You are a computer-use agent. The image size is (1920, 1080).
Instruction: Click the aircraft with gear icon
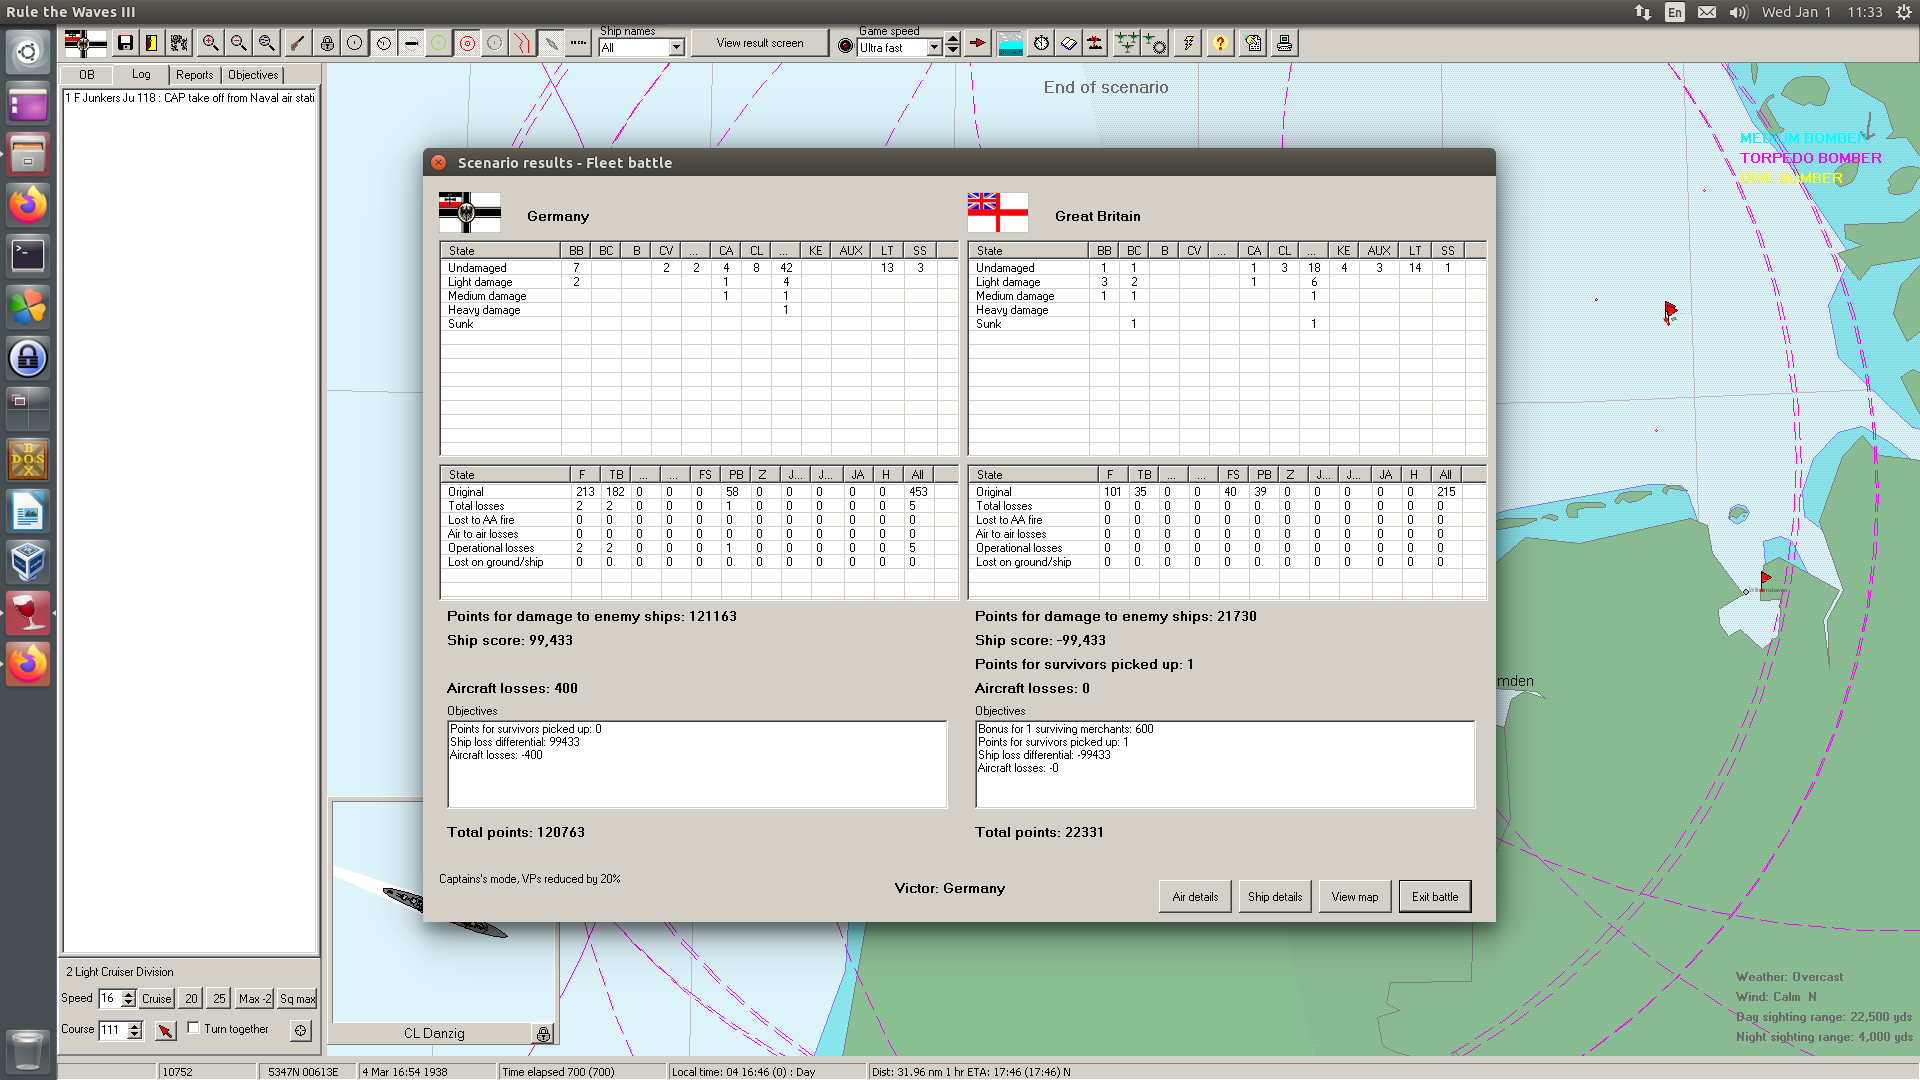tap(1155, 43)
